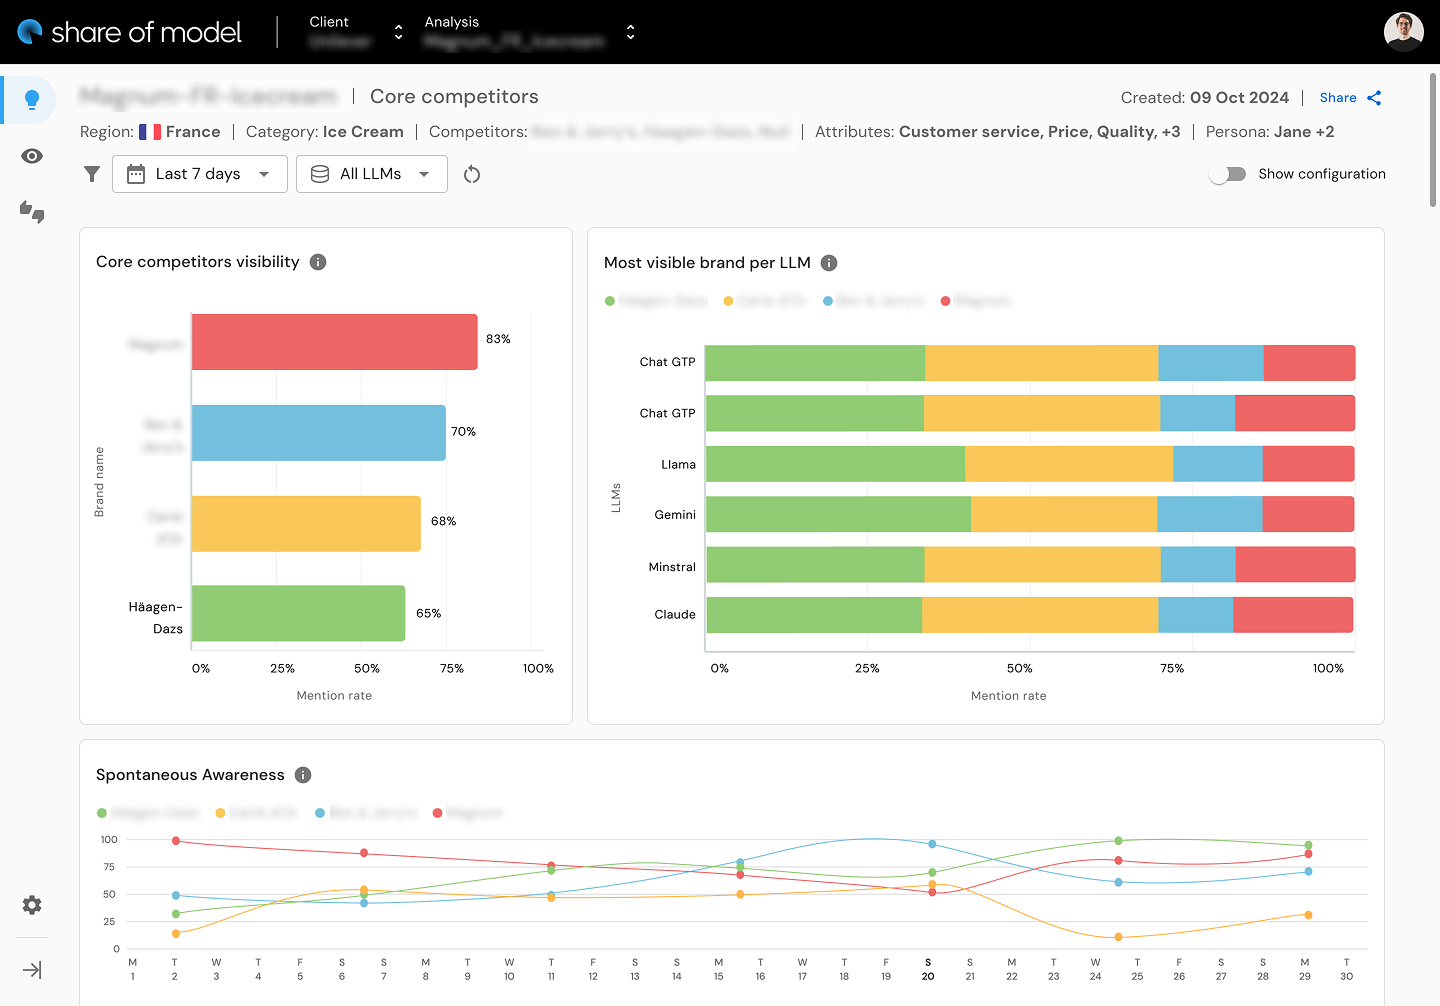This screenshot has height=1006, width=1440.
Task: Click the feedback thumbs icon in sidebar
Action: (x=31, y=212)
